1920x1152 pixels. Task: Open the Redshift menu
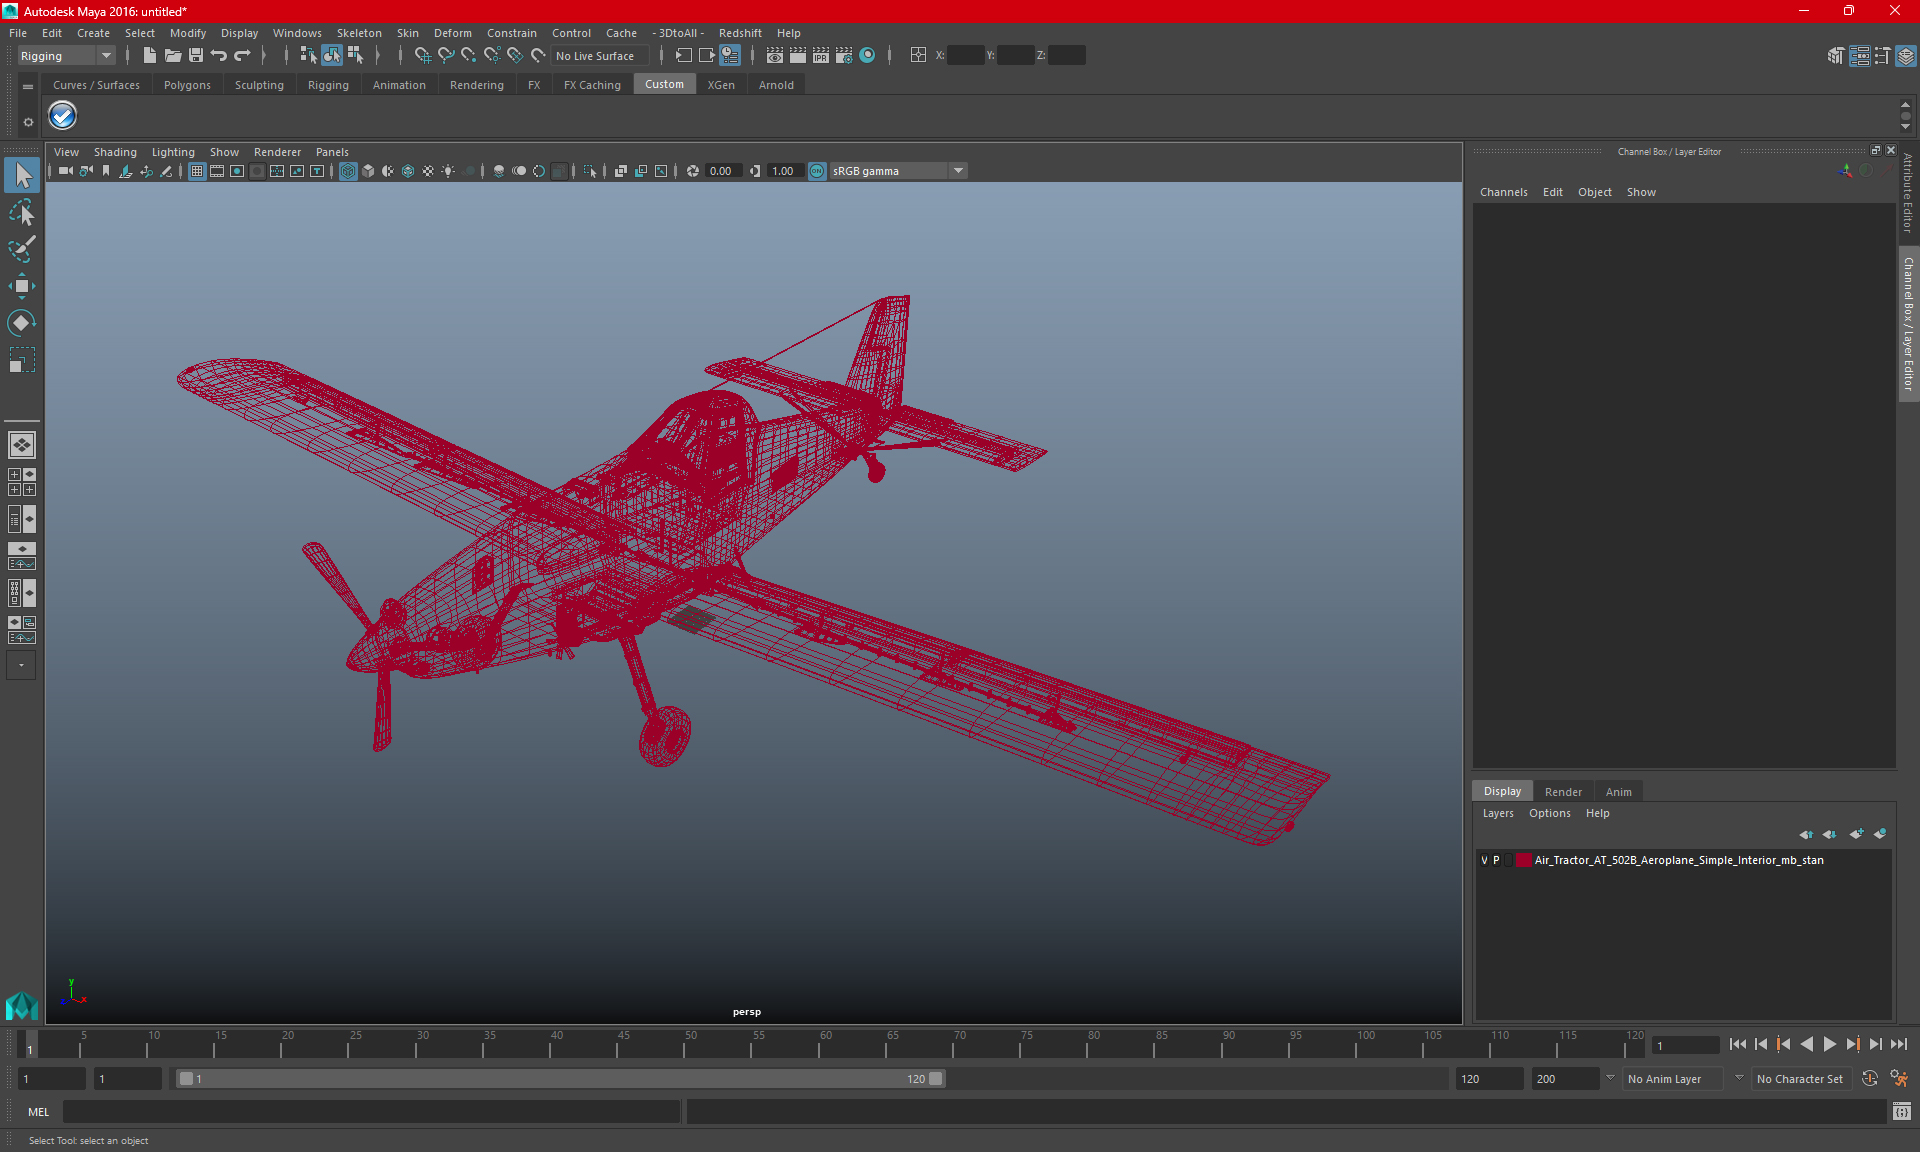(x=740, y=33)
